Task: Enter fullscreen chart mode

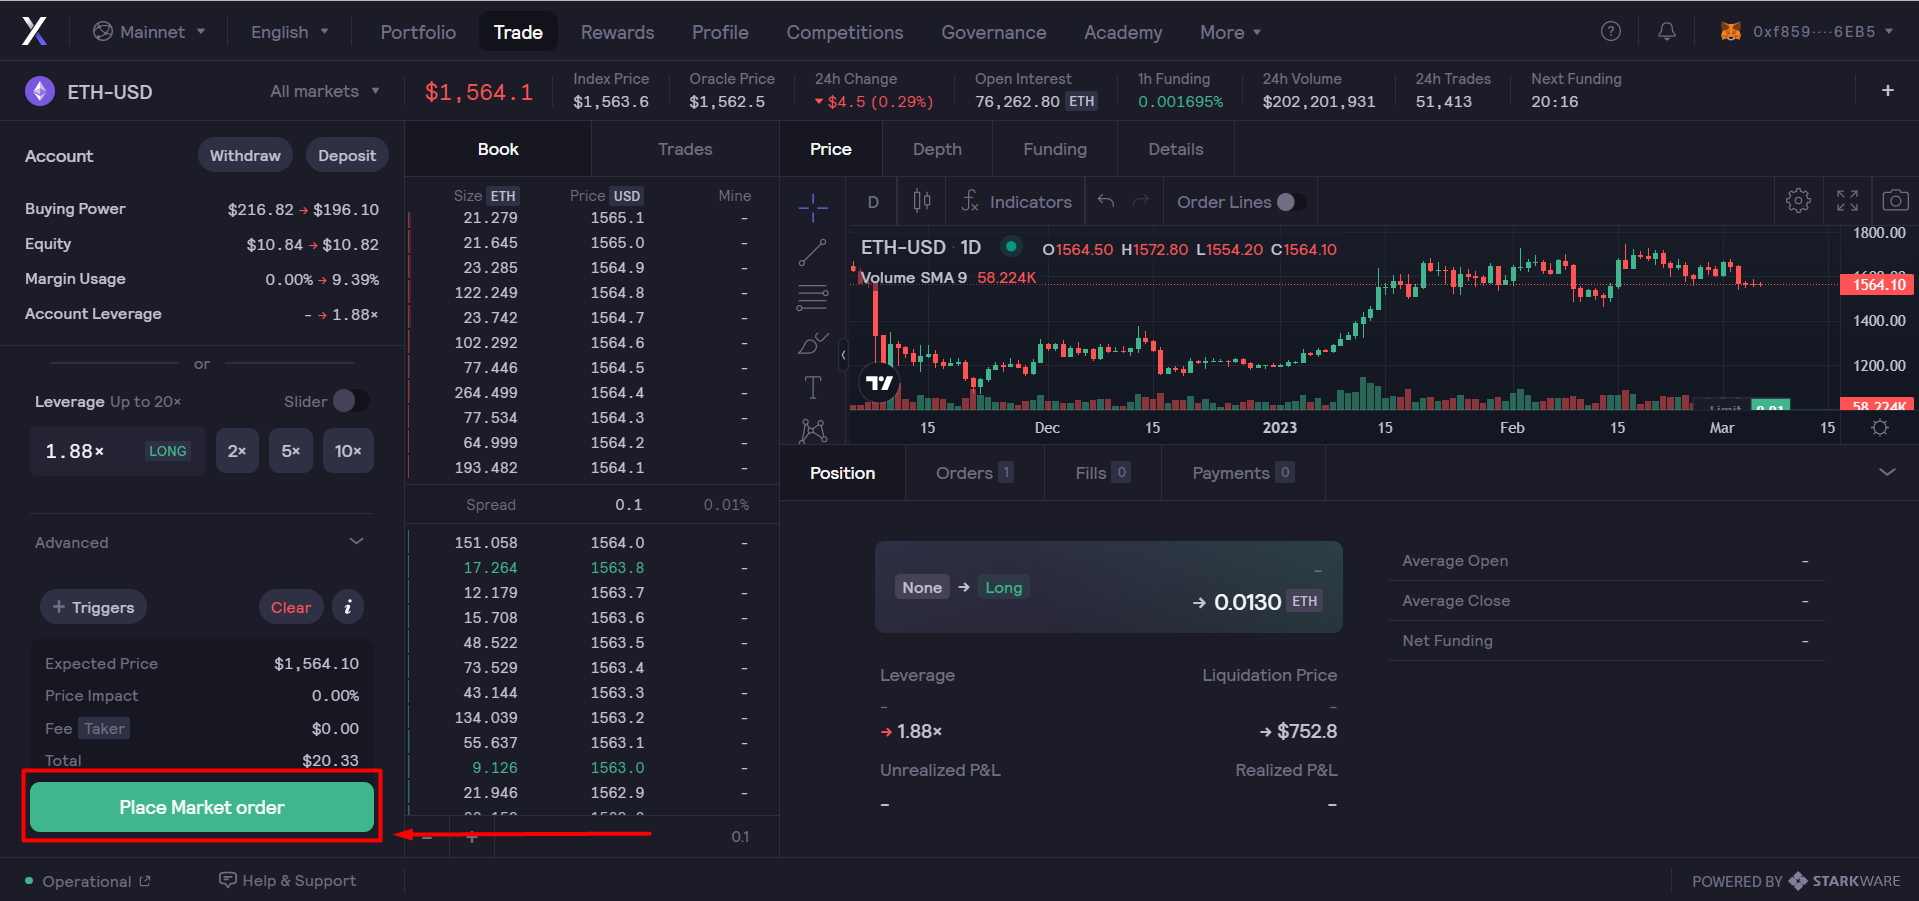Action: [x=1847, y=201]
